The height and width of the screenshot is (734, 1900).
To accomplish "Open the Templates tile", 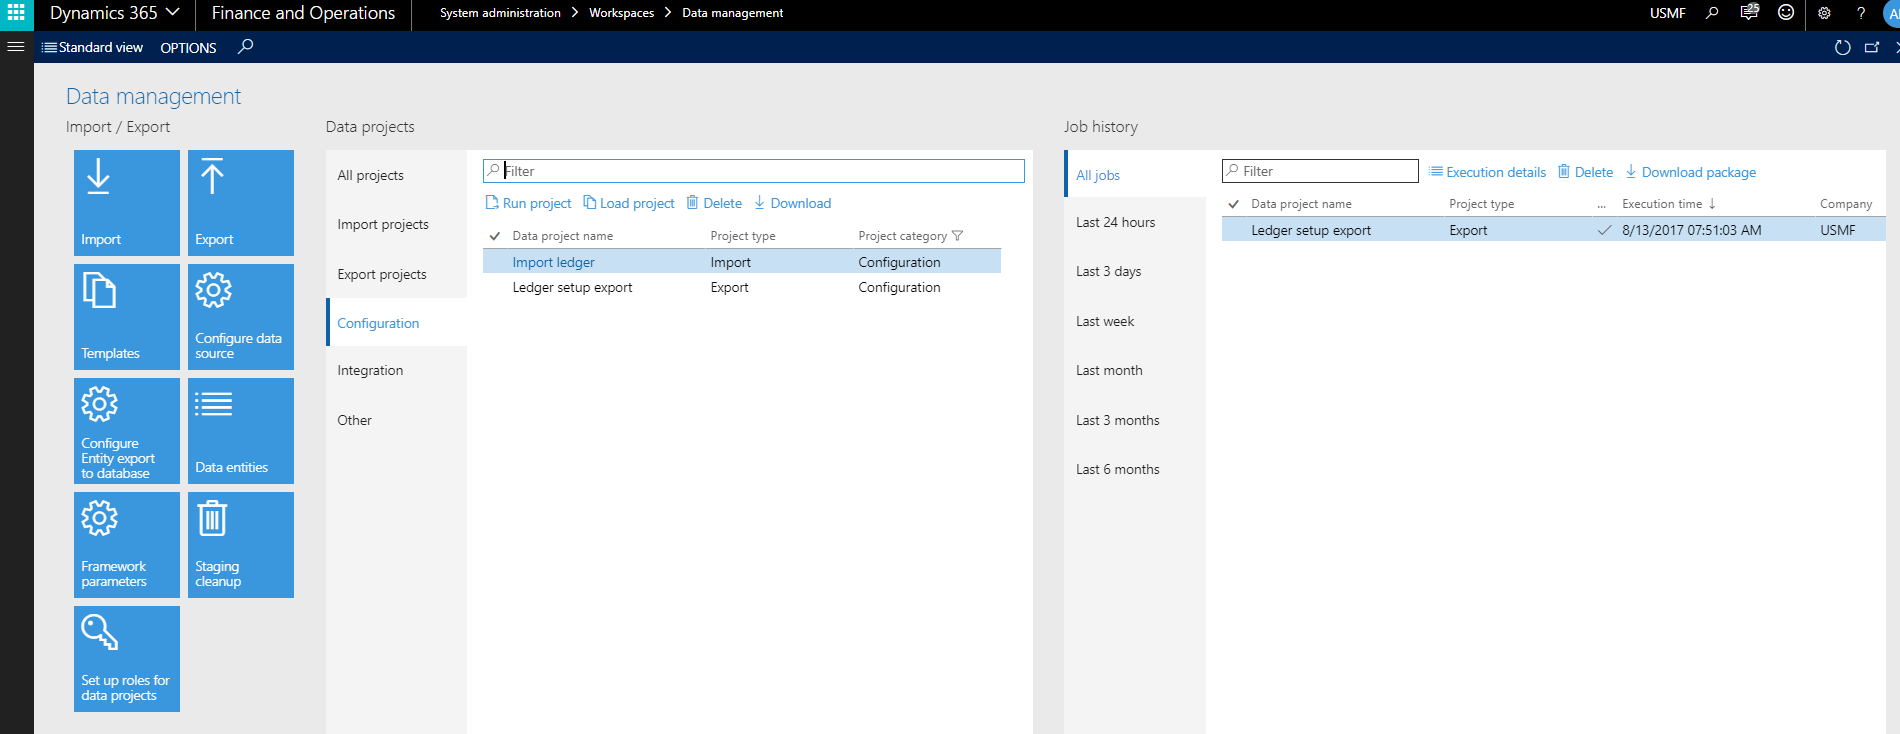I will (x=127, y=317).
